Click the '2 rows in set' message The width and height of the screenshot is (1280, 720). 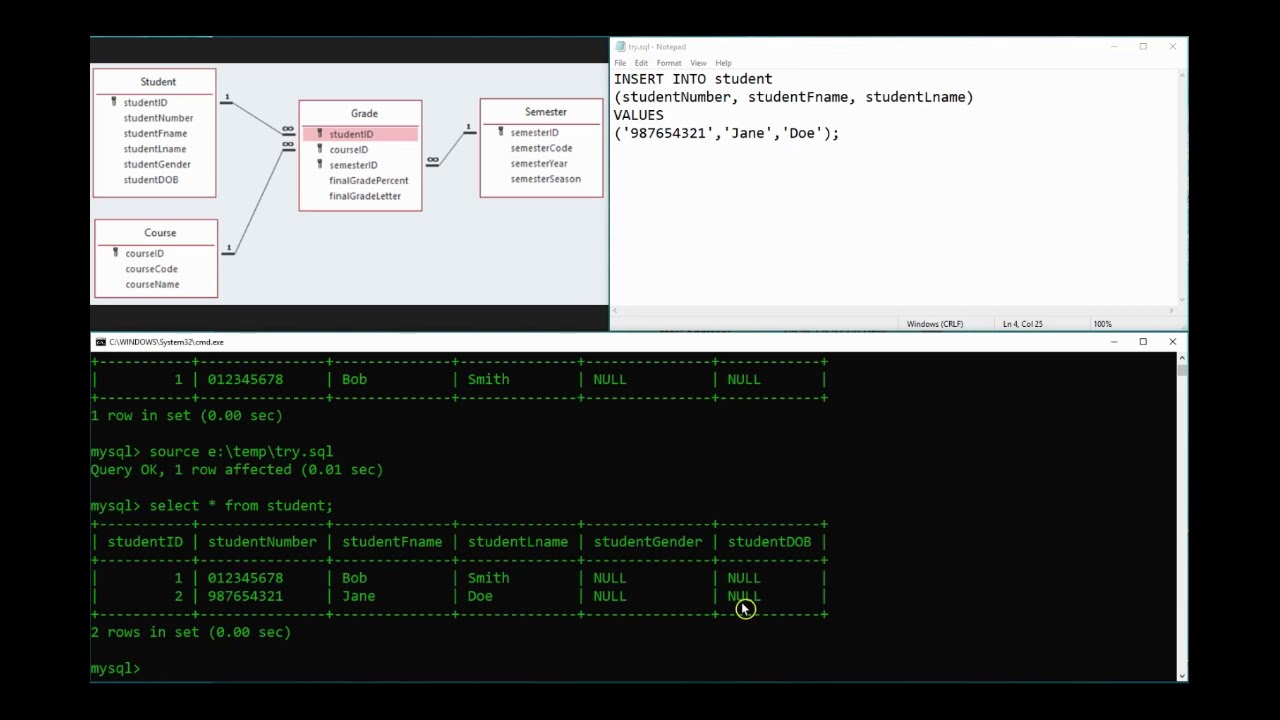click(191, 632)
